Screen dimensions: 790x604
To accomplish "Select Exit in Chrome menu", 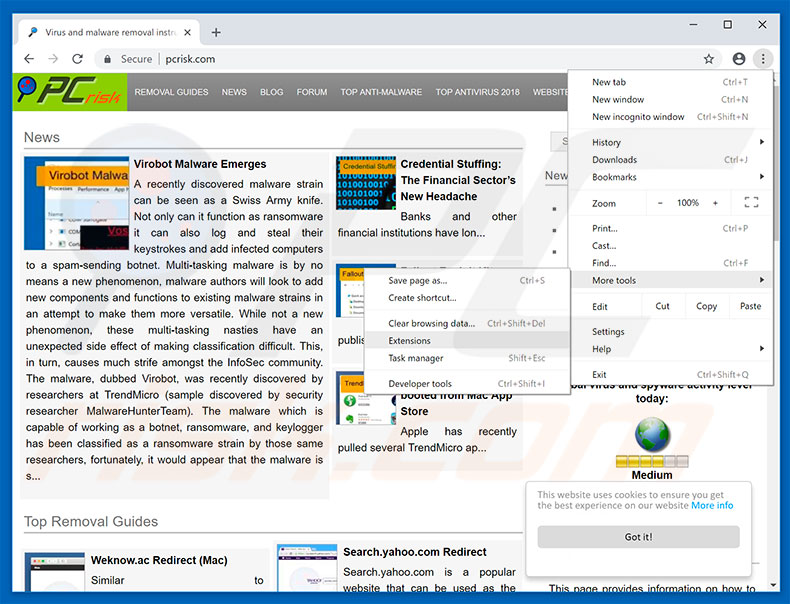I will (671, 374).
